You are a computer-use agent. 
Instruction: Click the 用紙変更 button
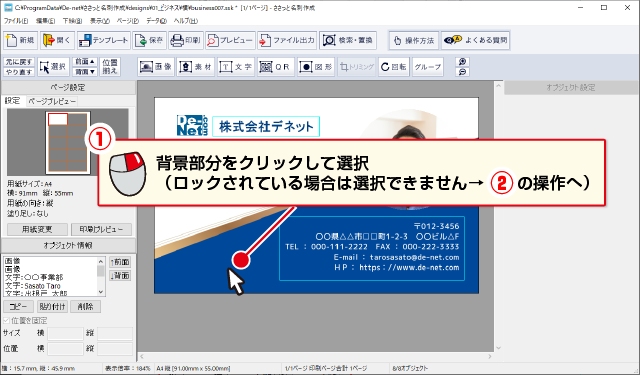(37, 229)
